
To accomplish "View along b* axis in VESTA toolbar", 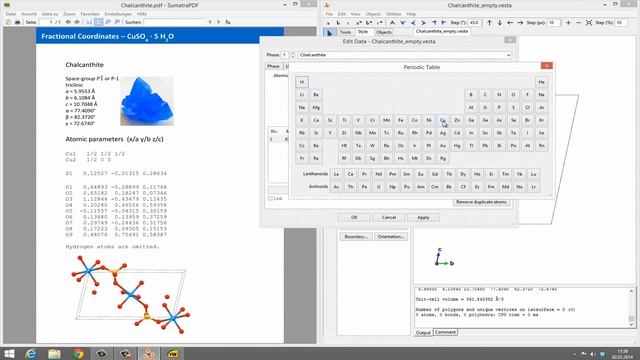I will pyautogui.click(x=369, y=23).
